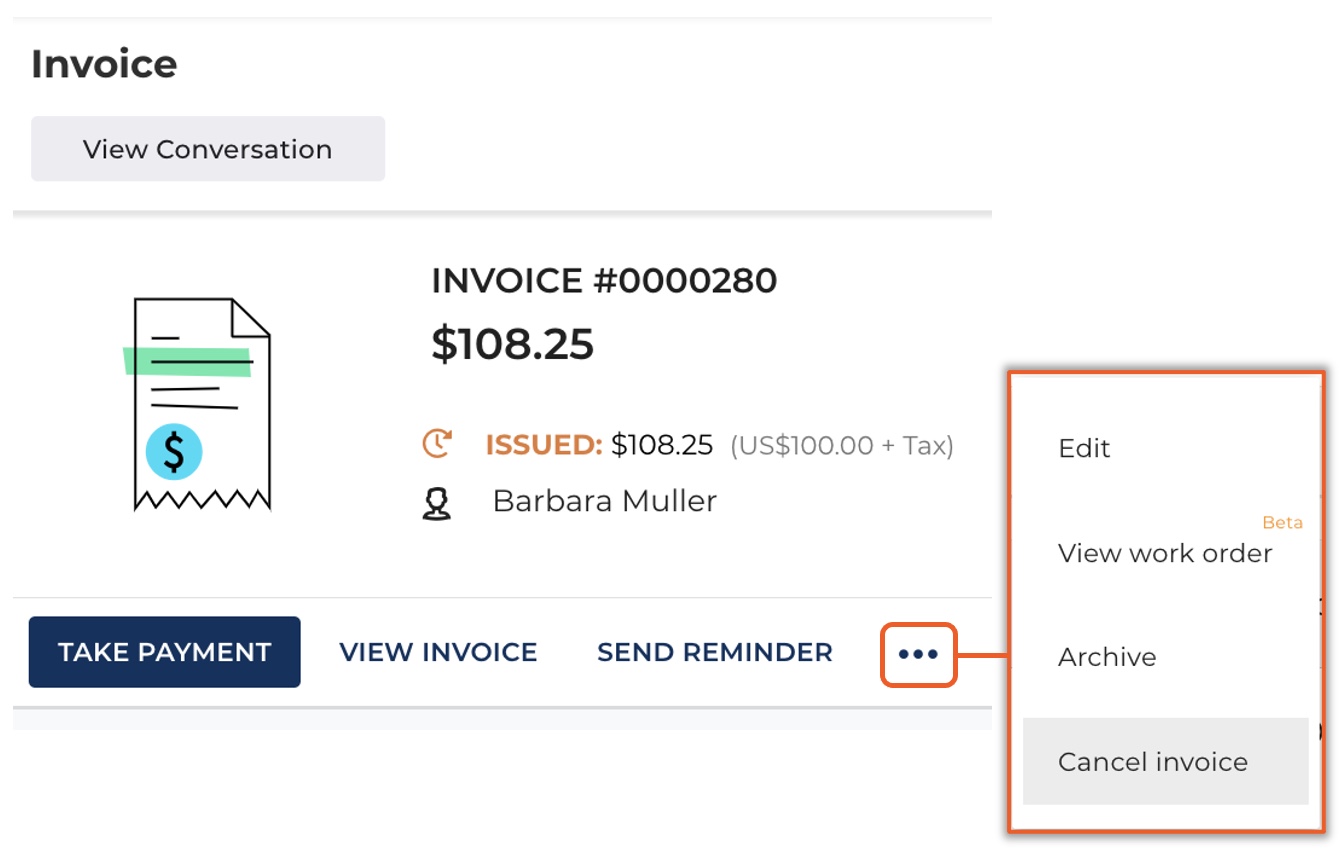Open View Invoice
Screen dimensions: 1344x852
438,652
